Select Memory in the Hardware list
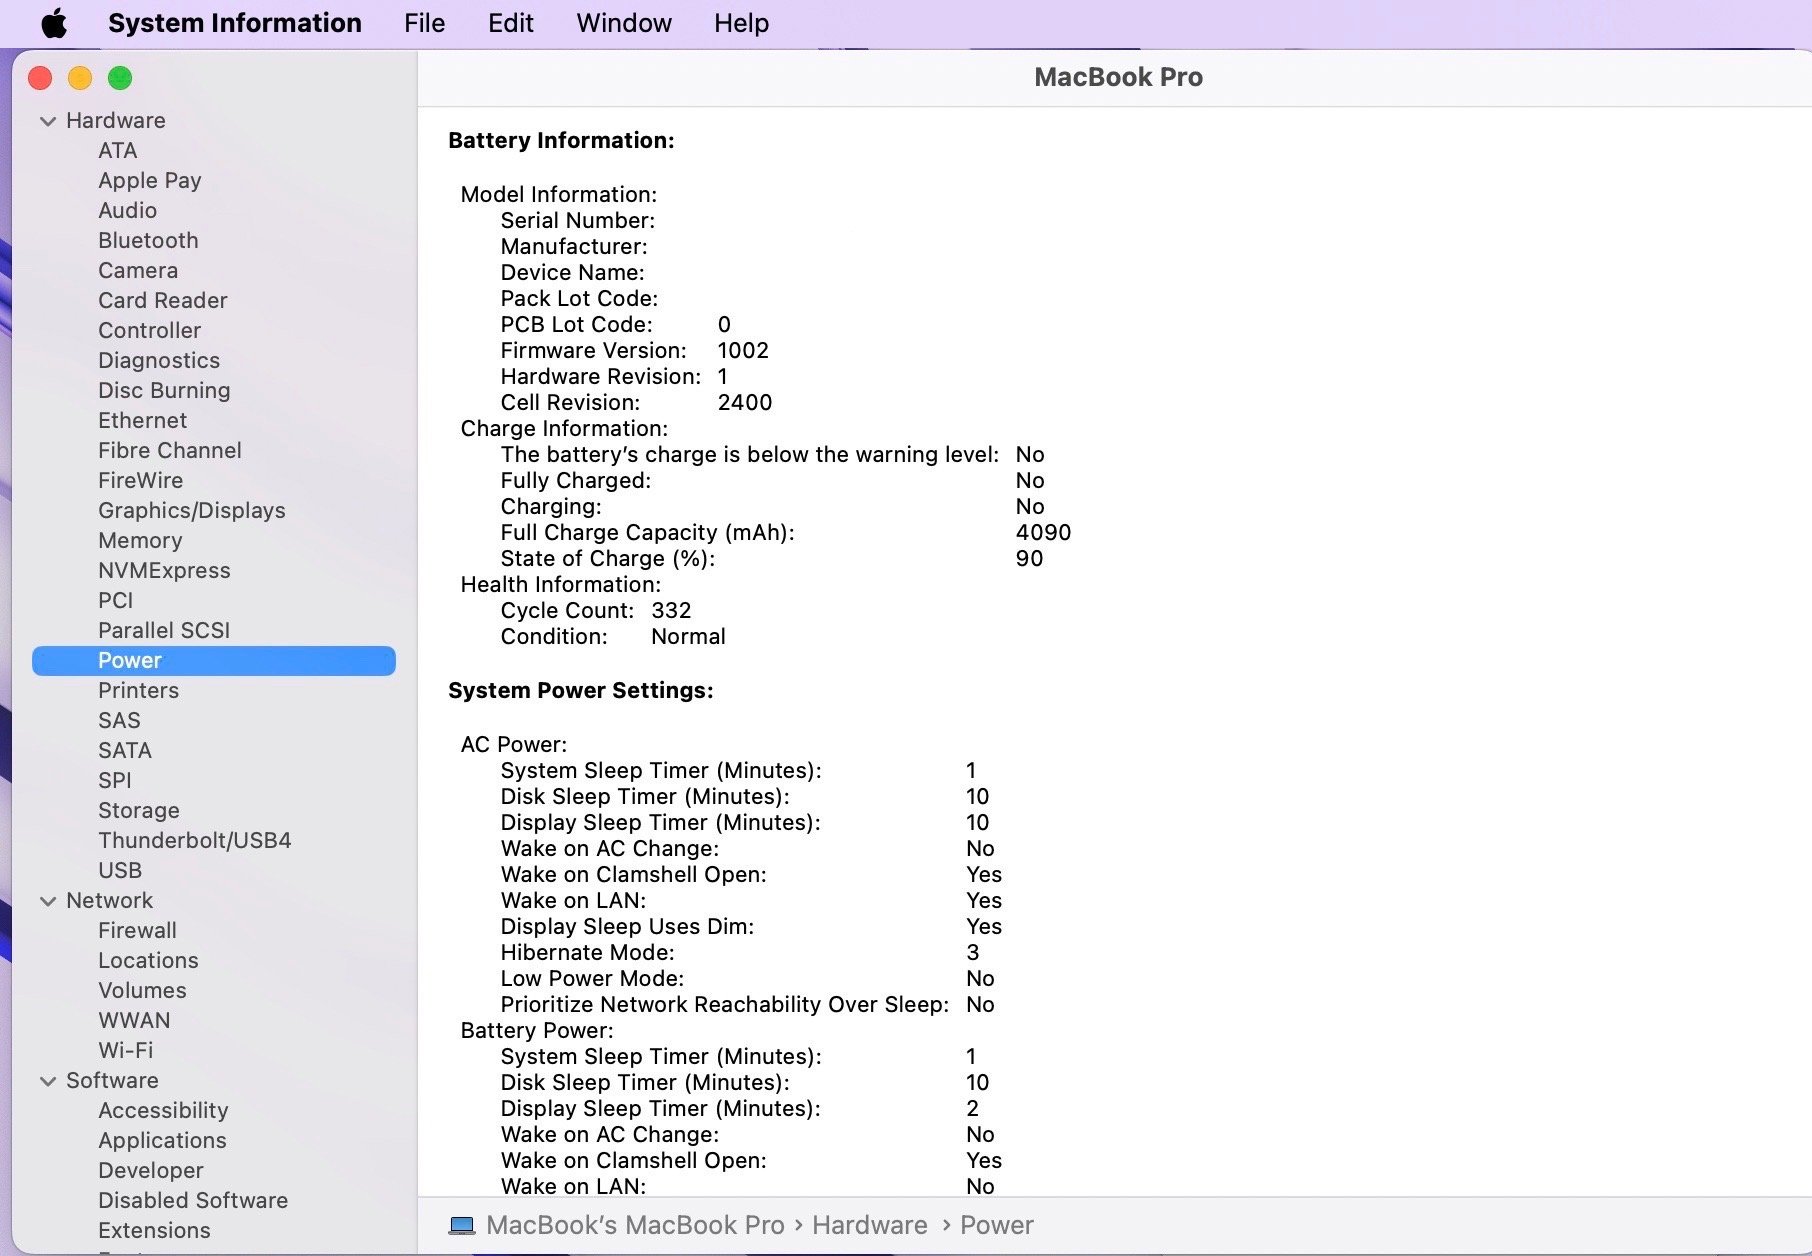The image size is (1812, 1256). pos(140,540)
